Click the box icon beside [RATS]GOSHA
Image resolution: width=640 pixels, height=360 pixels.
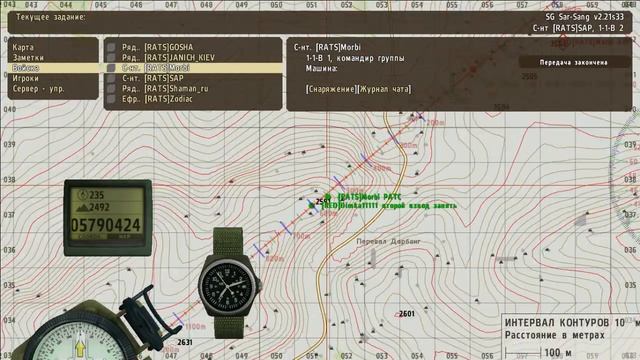(111, 47)
